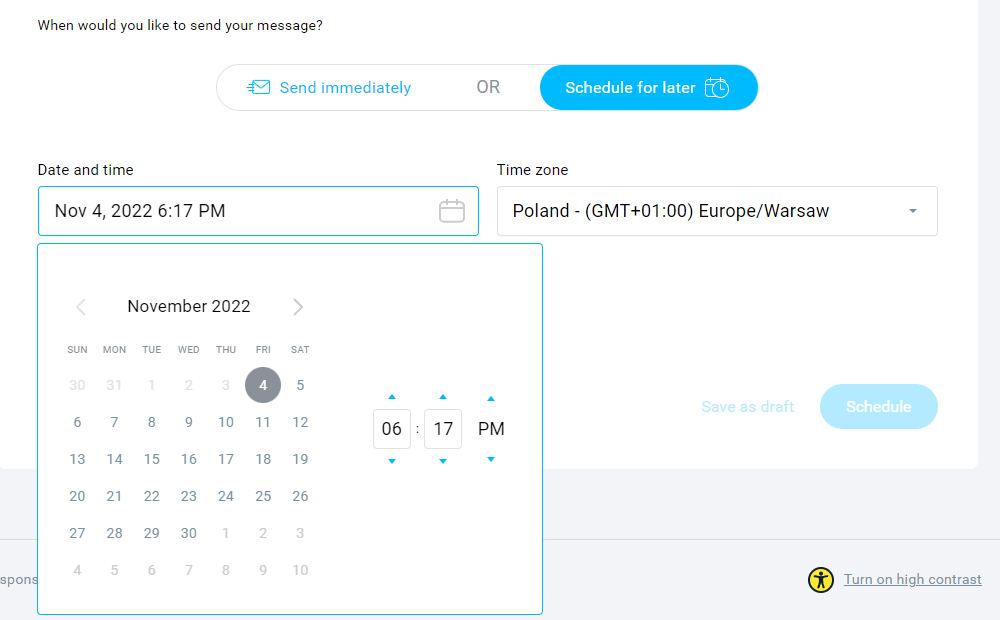Select November 15 in calendar
The width and height of the screenshot is (1000, 620).
[152, 459]
